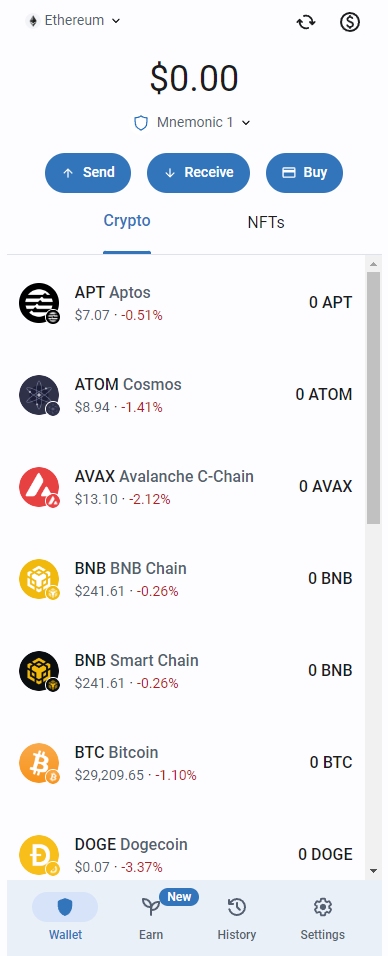
Task: Click the refresh sync arrows icon
Action: (306, 23)
